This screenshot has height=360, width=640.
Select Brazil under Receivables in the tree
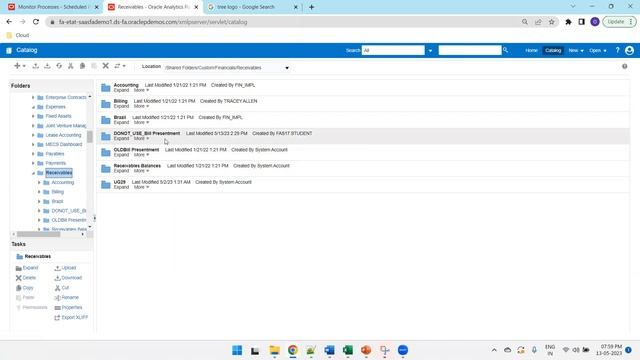point(57,201)
